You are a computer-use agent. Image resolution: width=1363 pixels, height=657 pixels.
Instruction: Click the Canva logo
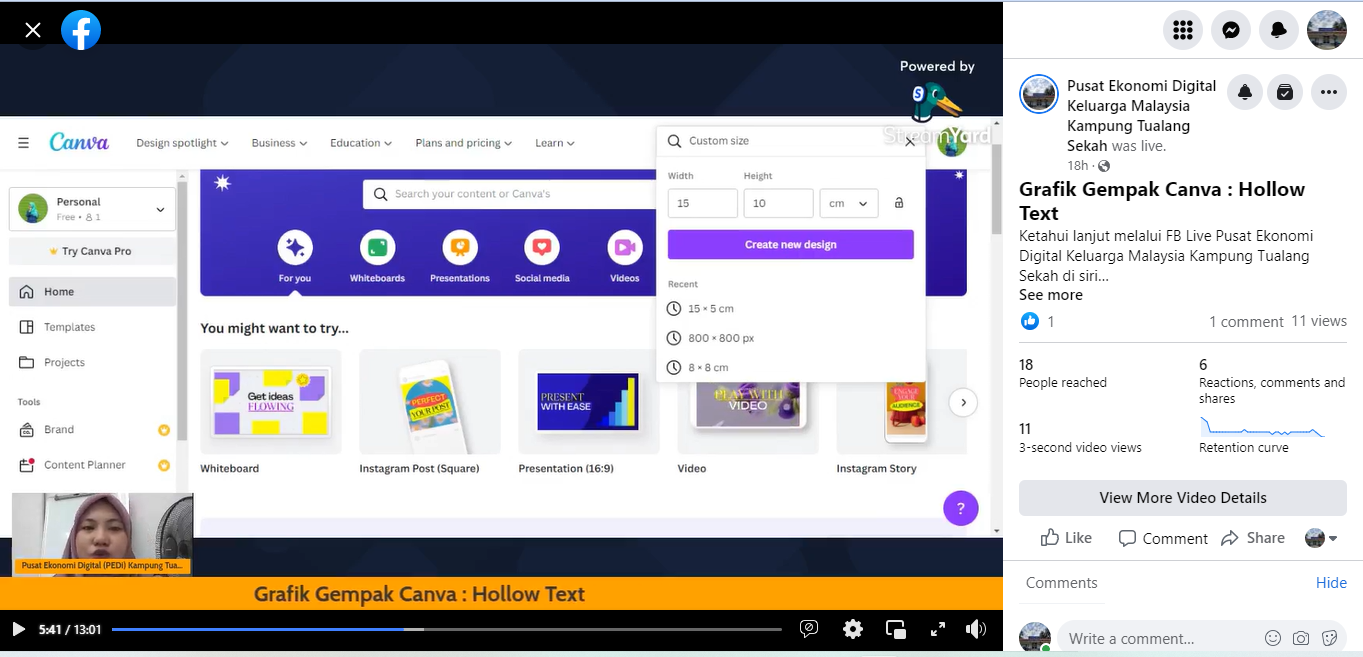(x=79, y=142)
